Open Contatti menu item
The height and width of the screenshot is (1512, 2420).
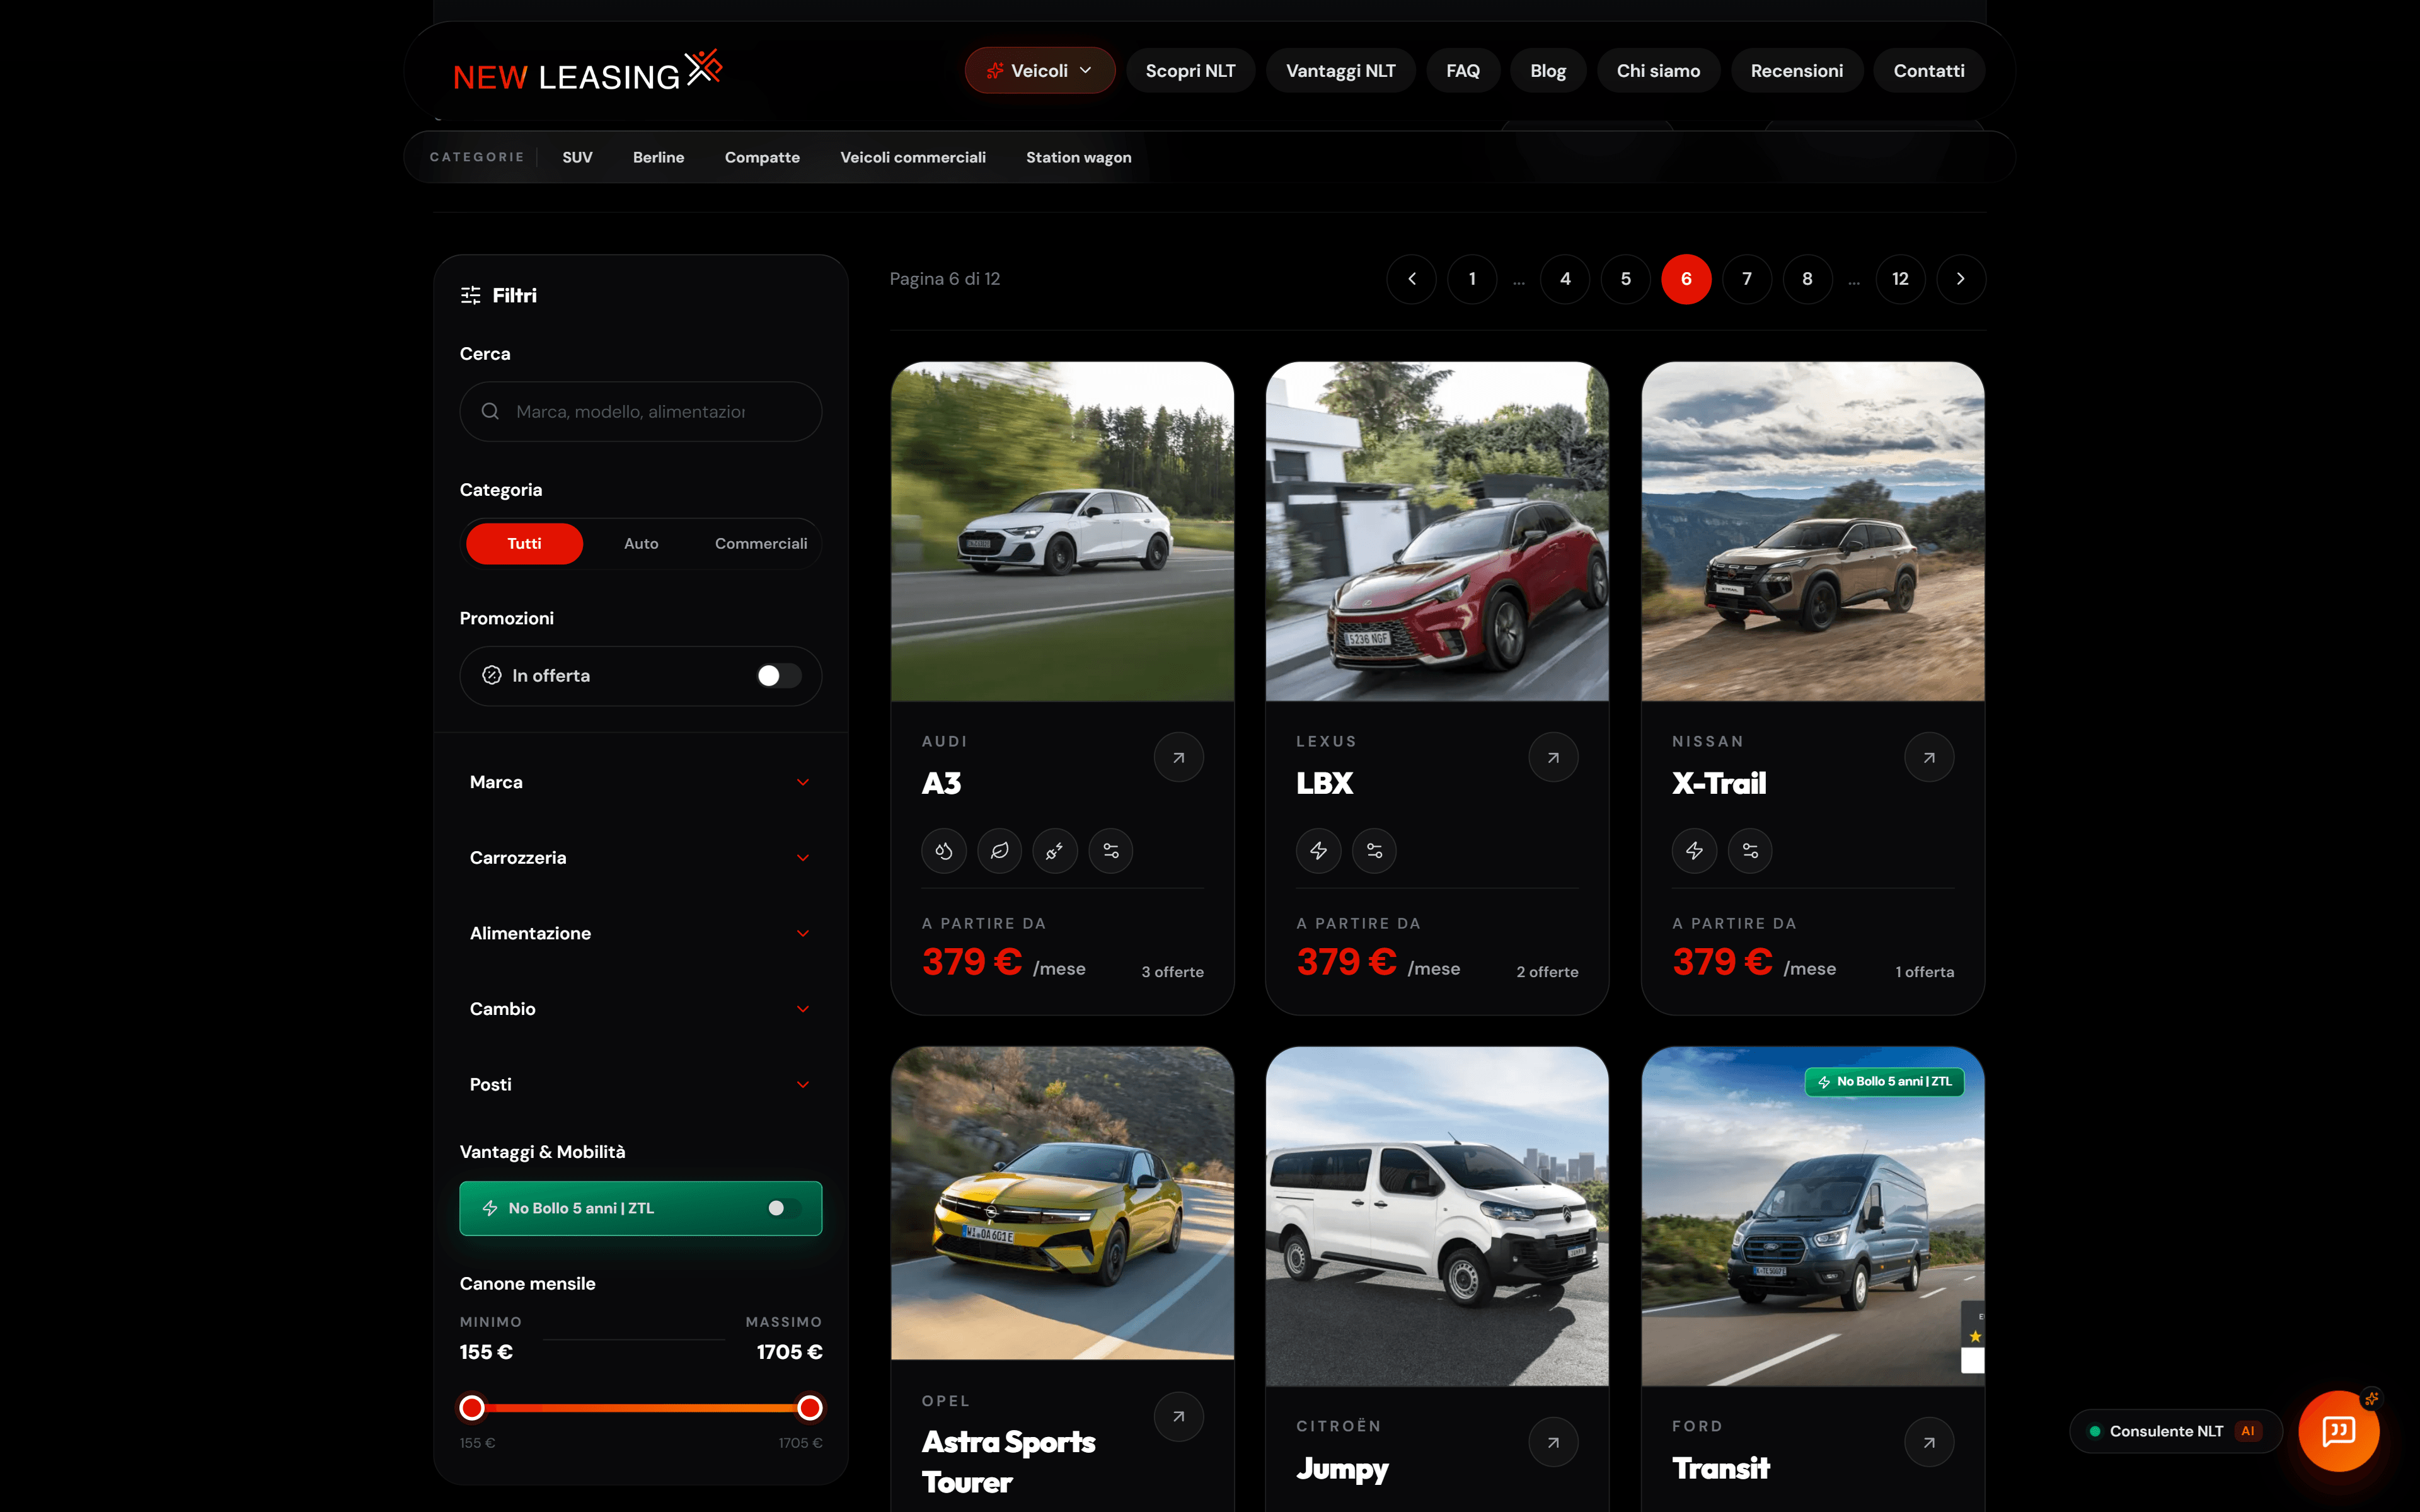click(x=1928, y=71)
